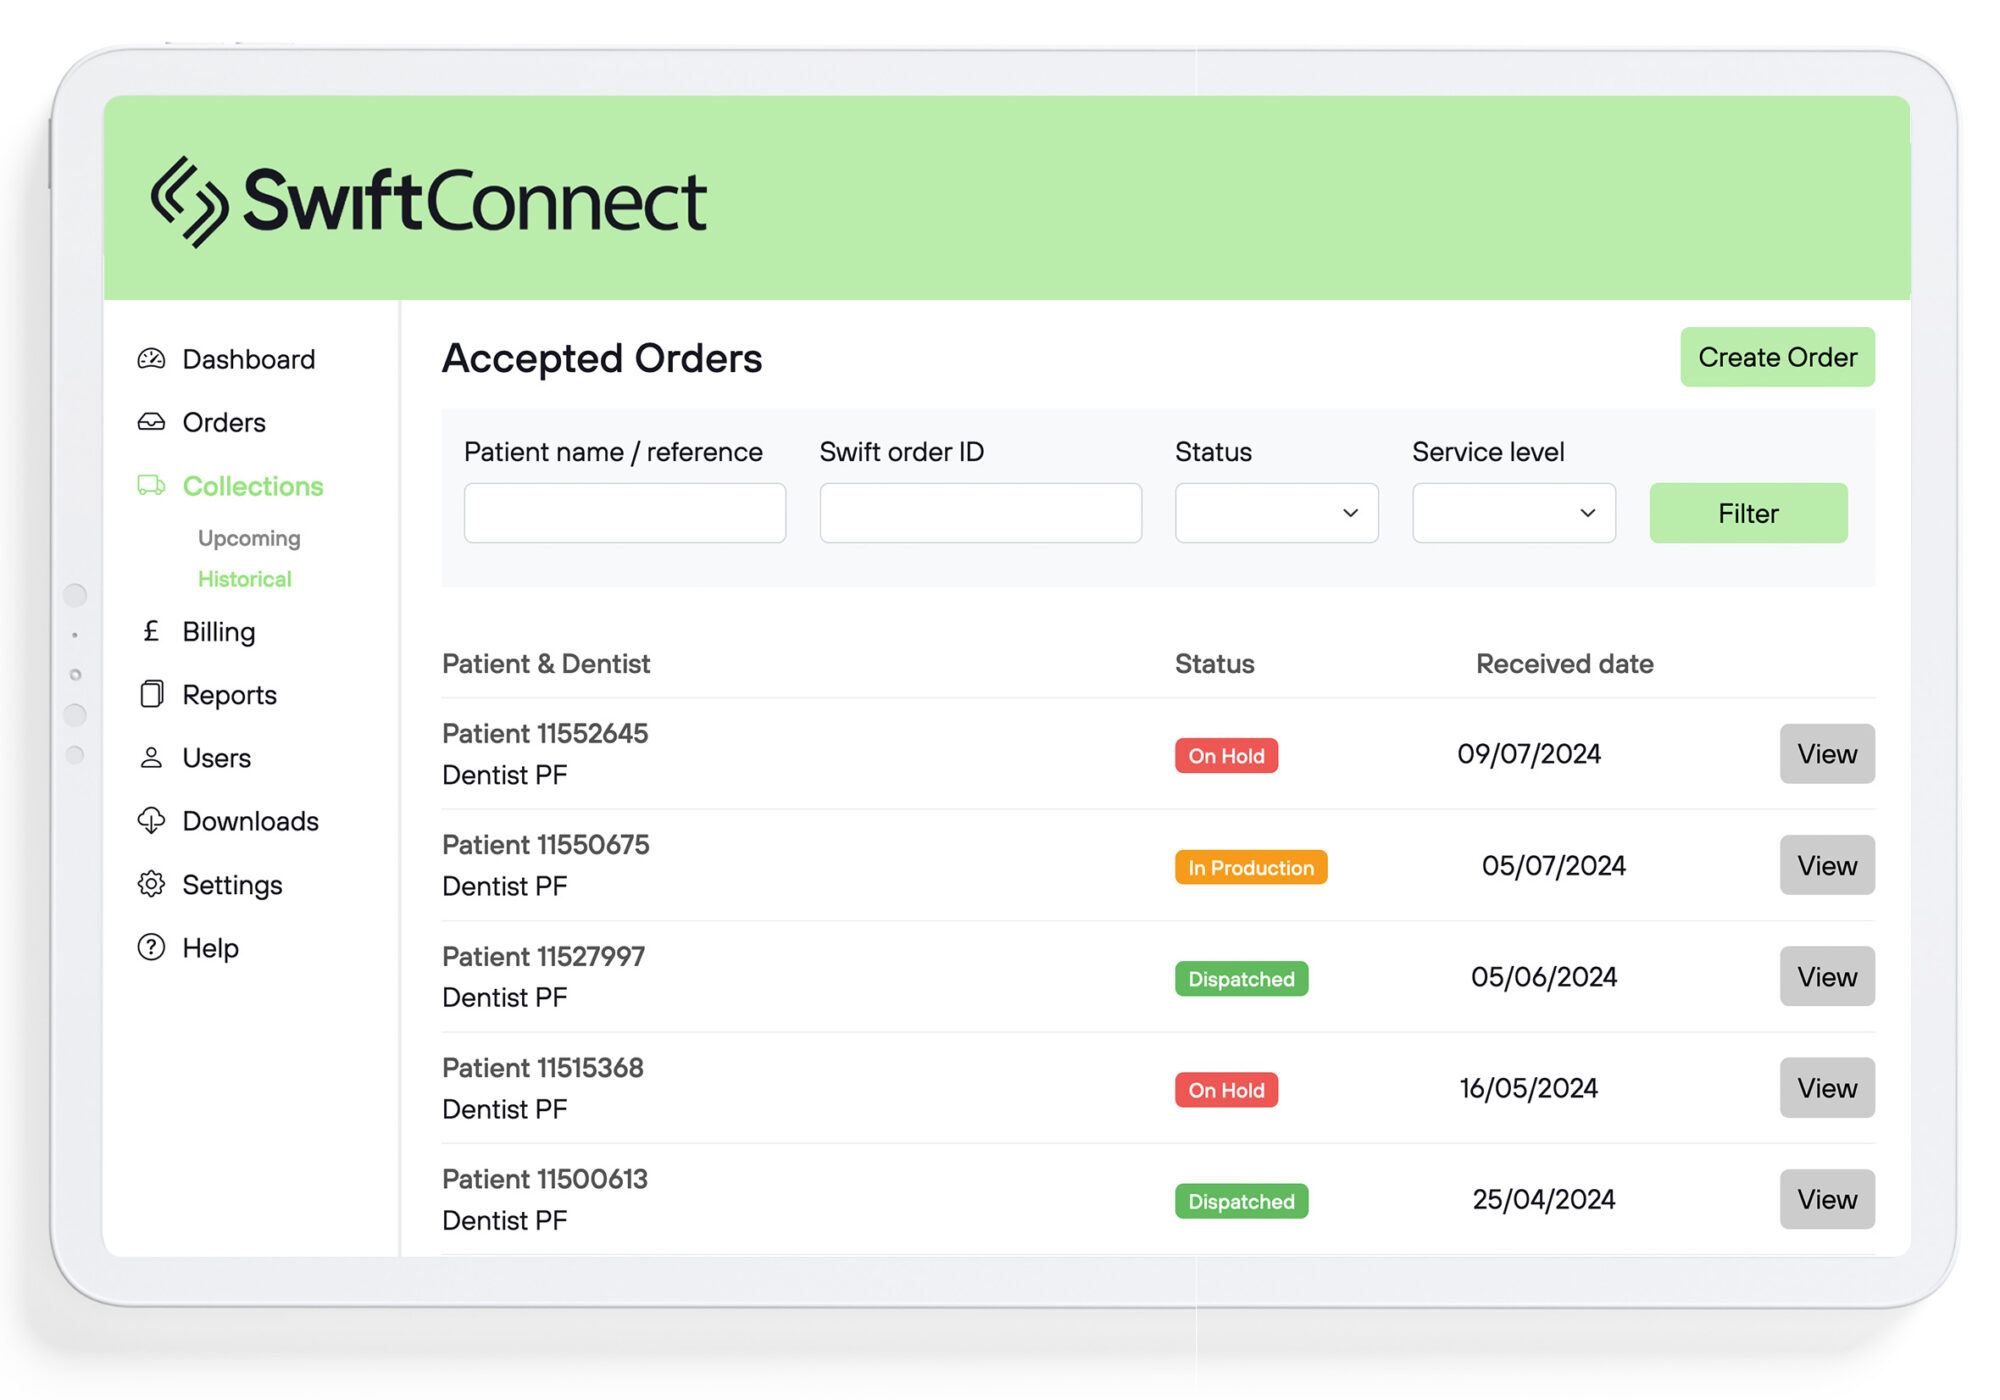Click the Downloads arrow icon
2000x1400 pixels.
(x=151, y=821)
